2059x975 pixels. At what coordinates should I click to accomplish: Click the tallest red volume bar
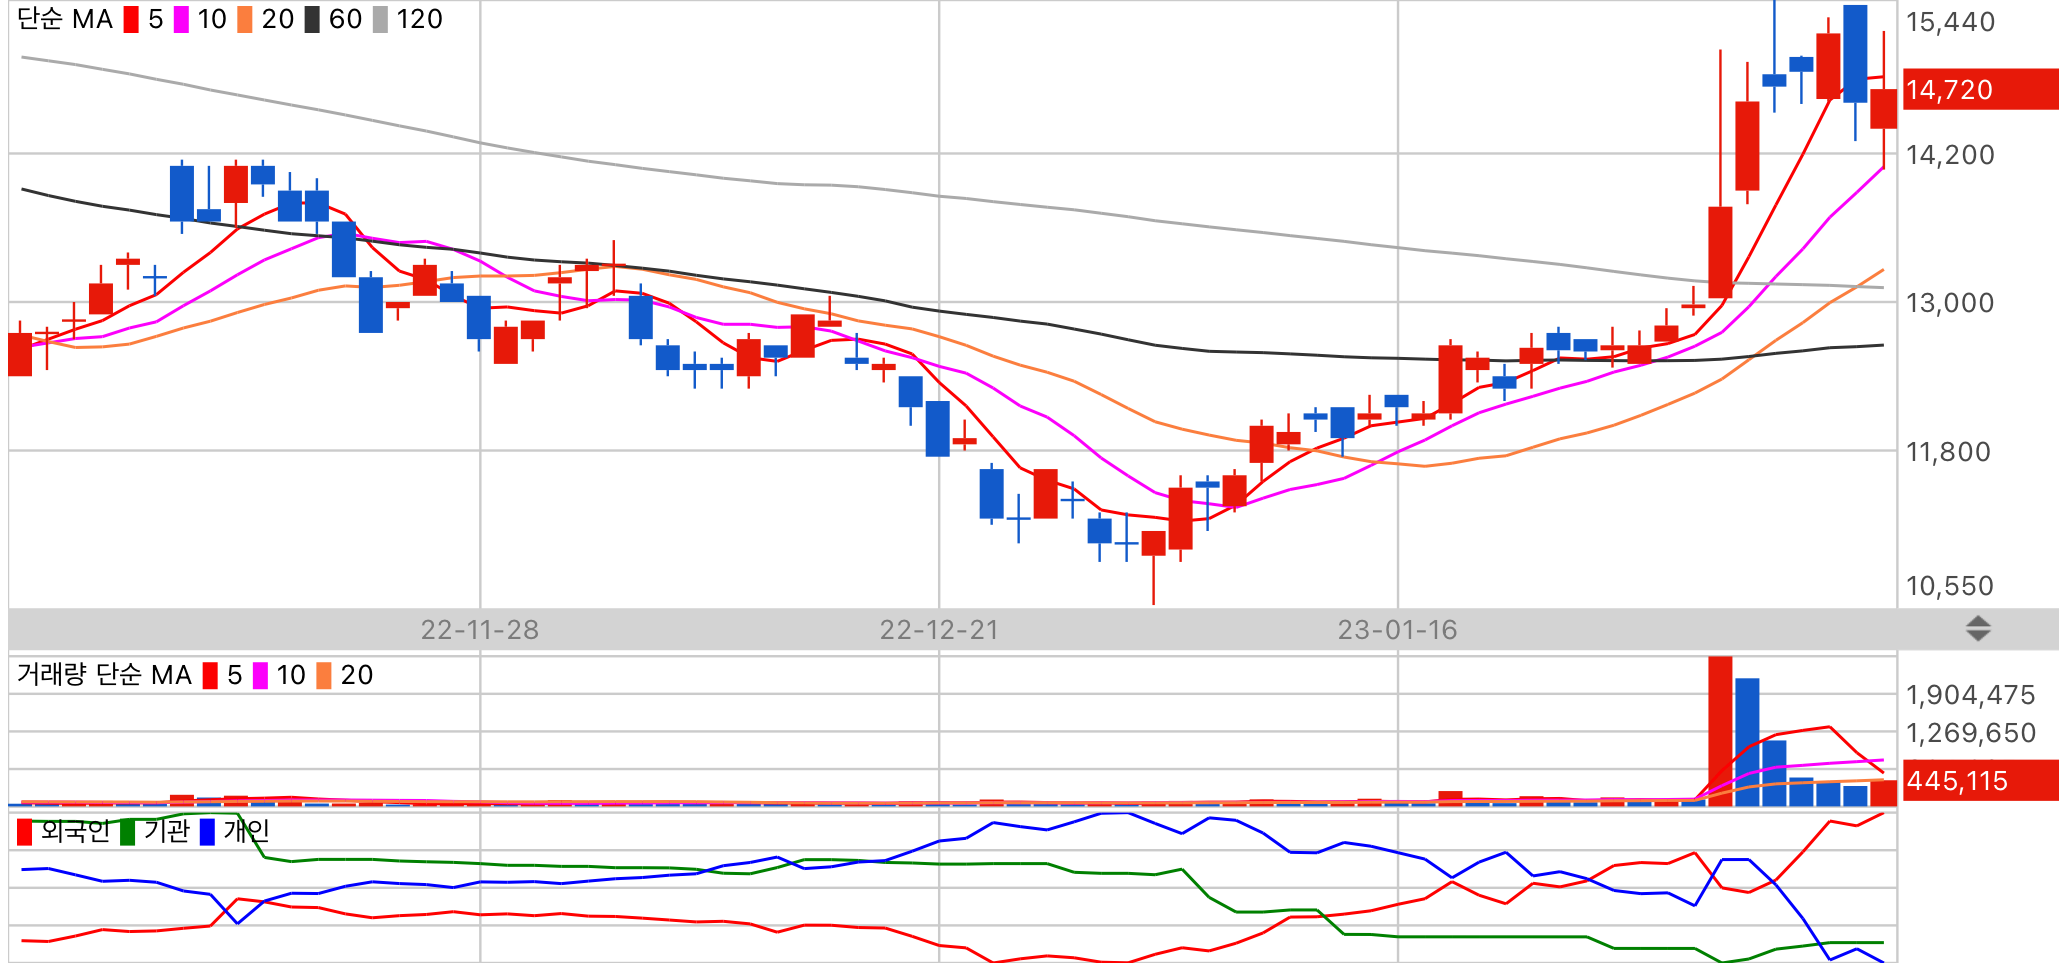(1720, 731)
